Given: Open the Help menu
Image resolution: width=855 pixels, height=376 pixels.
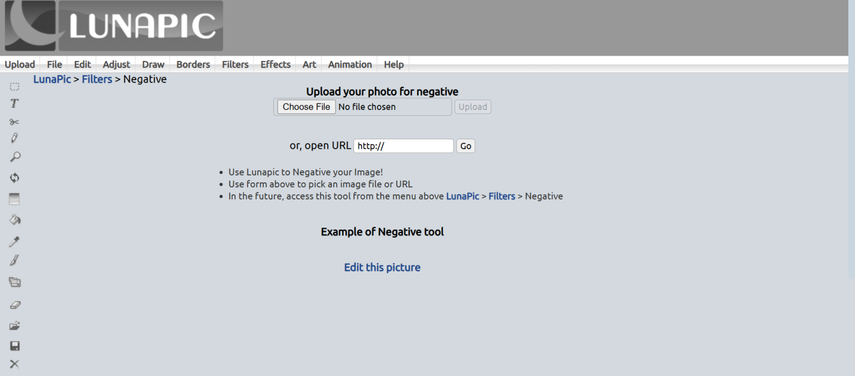Looking at the screenshot, I should [394, 64].
